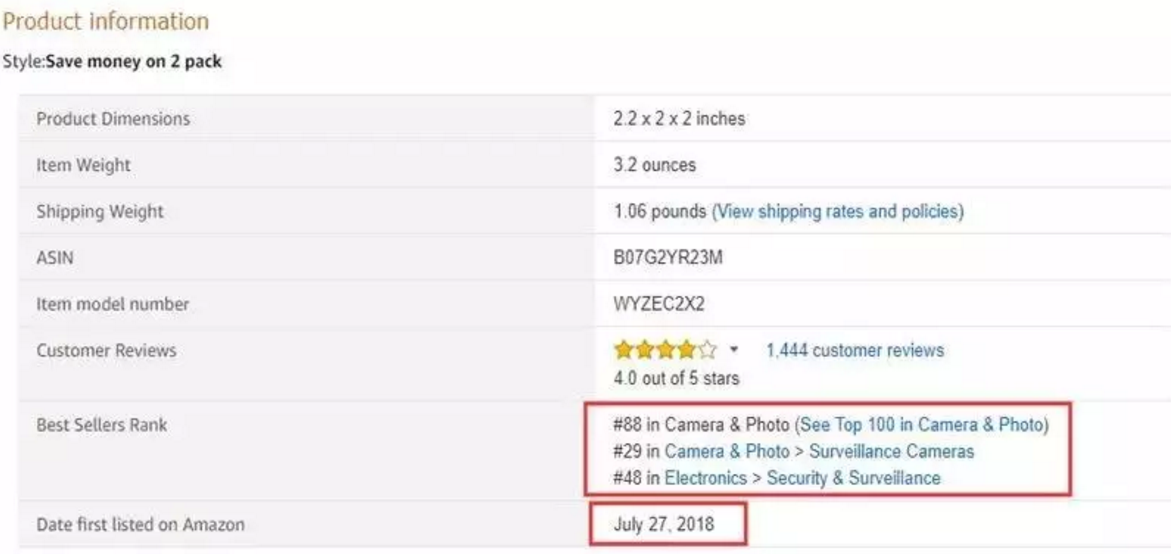Click the star rating icons
Image resolution: width=1171 pixels, height=554 pixels.
[x=665, y=350]
